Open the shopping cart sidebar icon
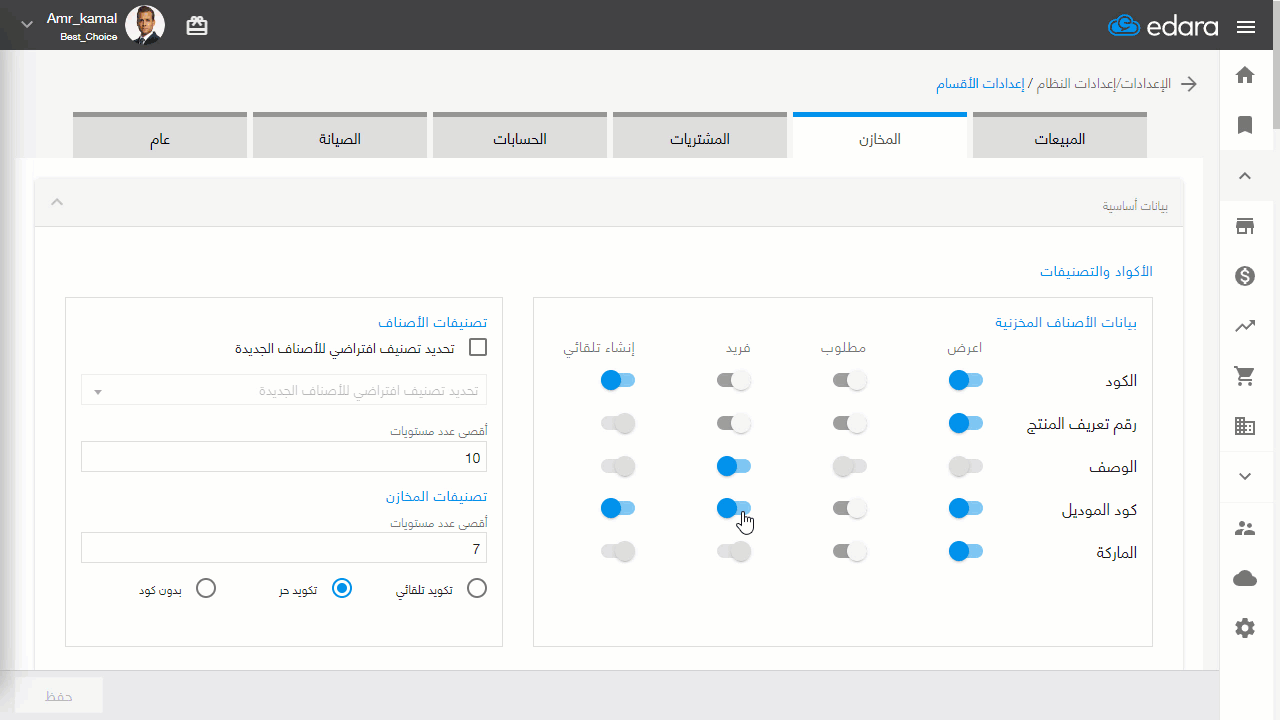This screenshot has width=1280, height=720. click(x=1245, y=376)
